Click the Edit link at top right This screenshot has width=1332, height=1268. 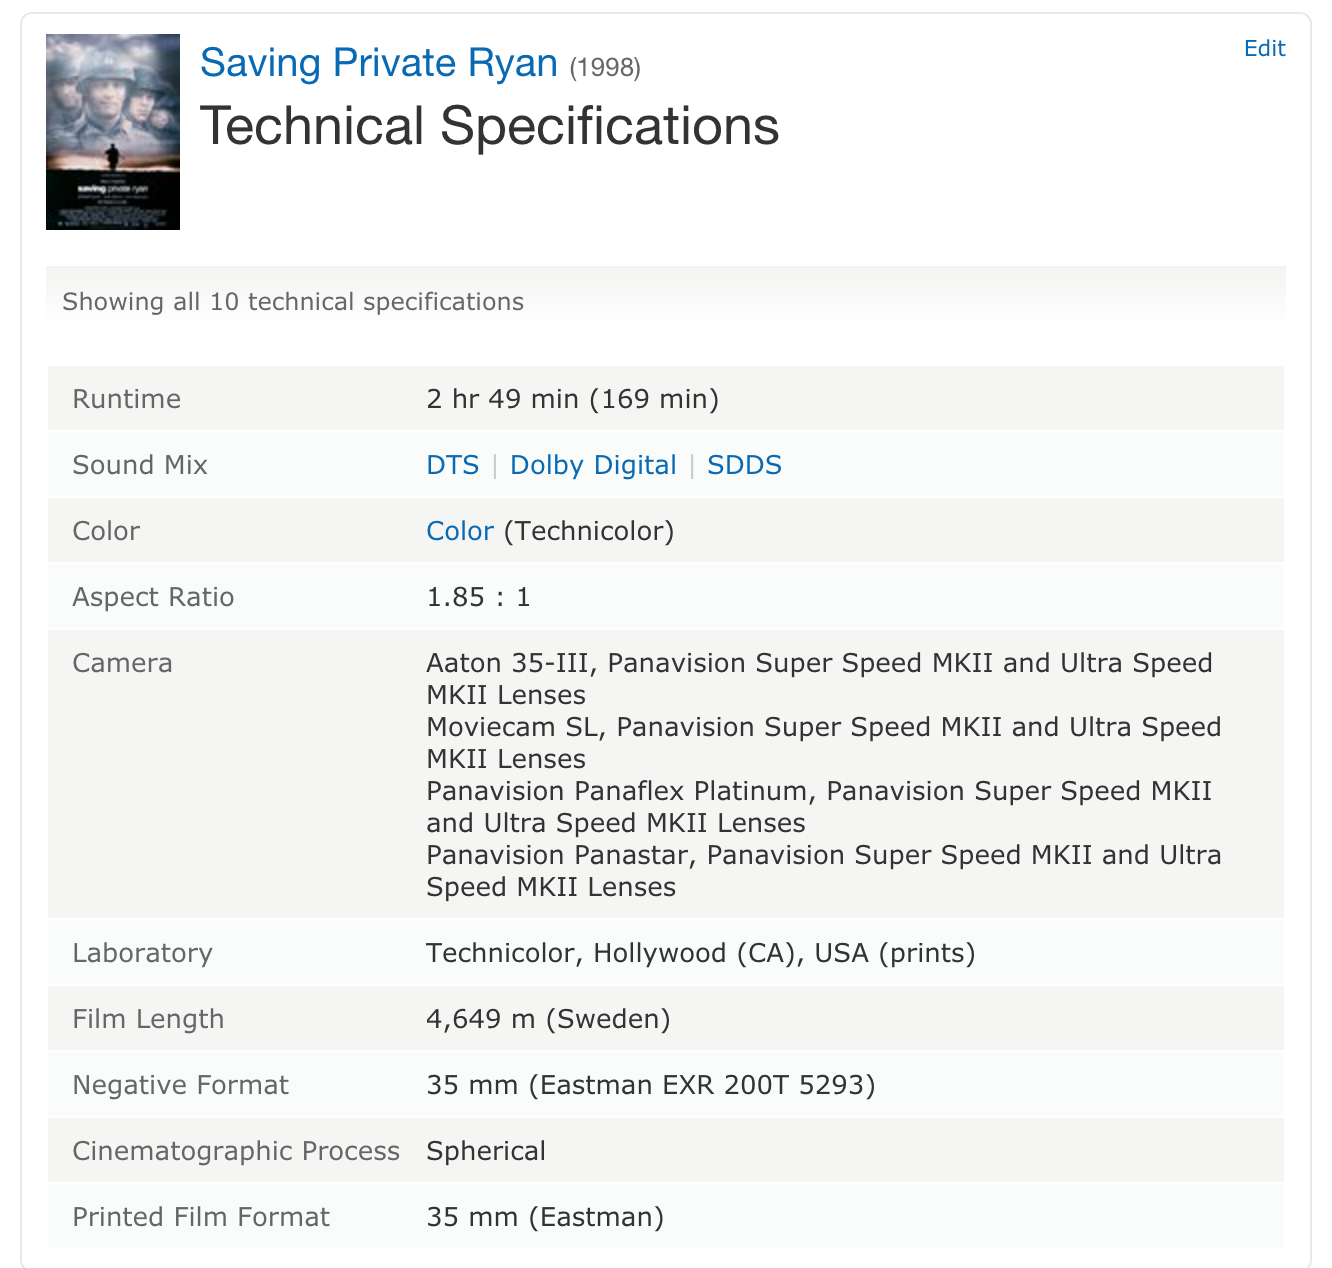pyautogui.click(x=1264, y=48)
